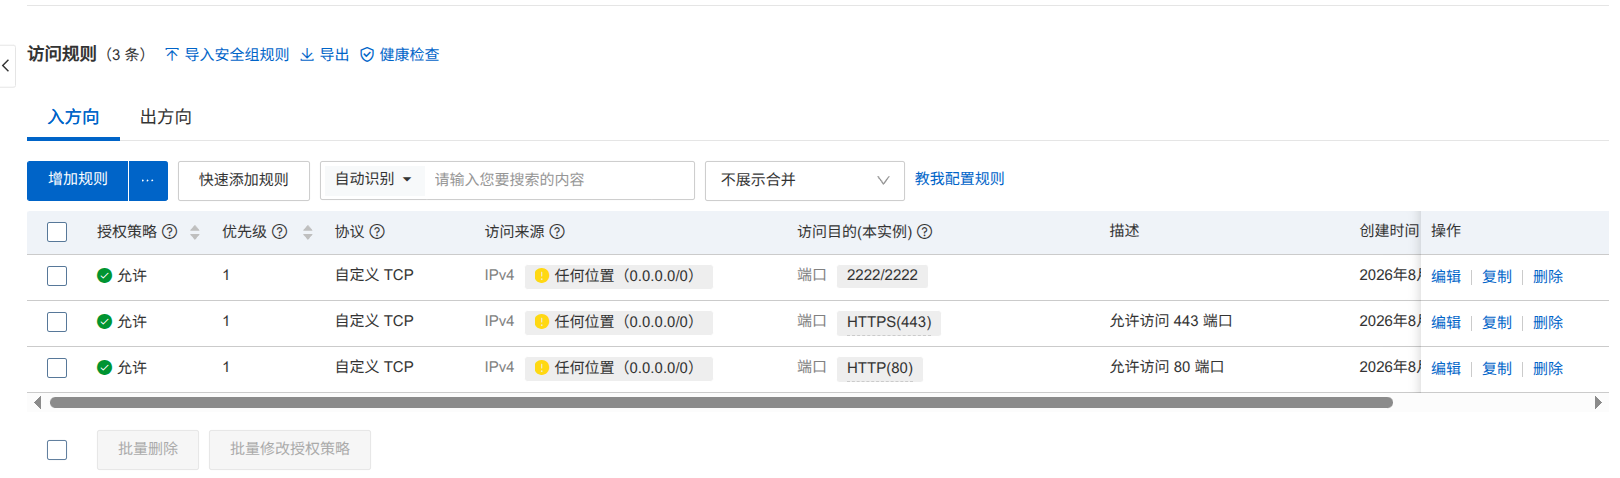Viewport: 1620px width, 478px height.
Task: Click the 2222/2222 port cell
Action: click(x=882, y=276)
